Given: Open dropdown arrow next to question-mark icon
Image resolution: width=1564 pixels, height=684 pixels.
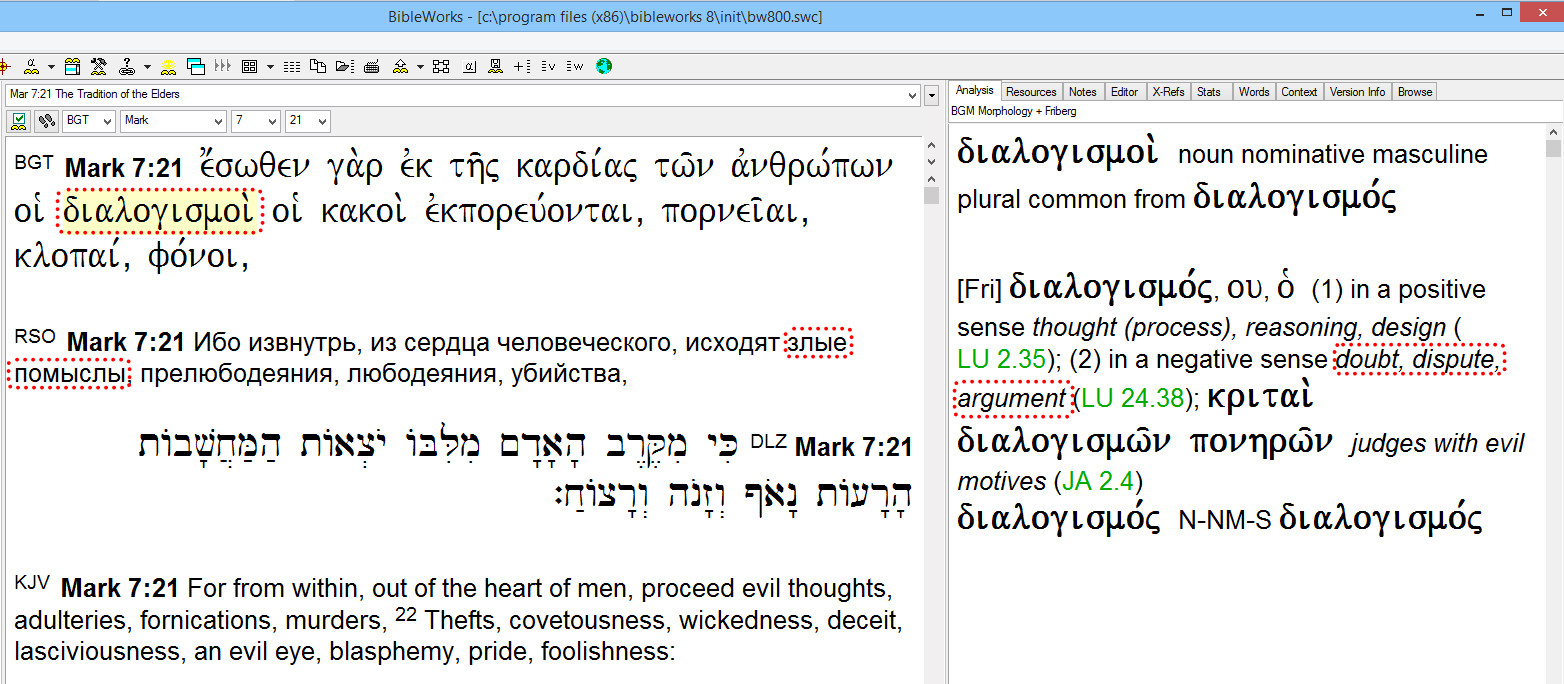Looking at the screenshot, I should (x=147, y=66).
